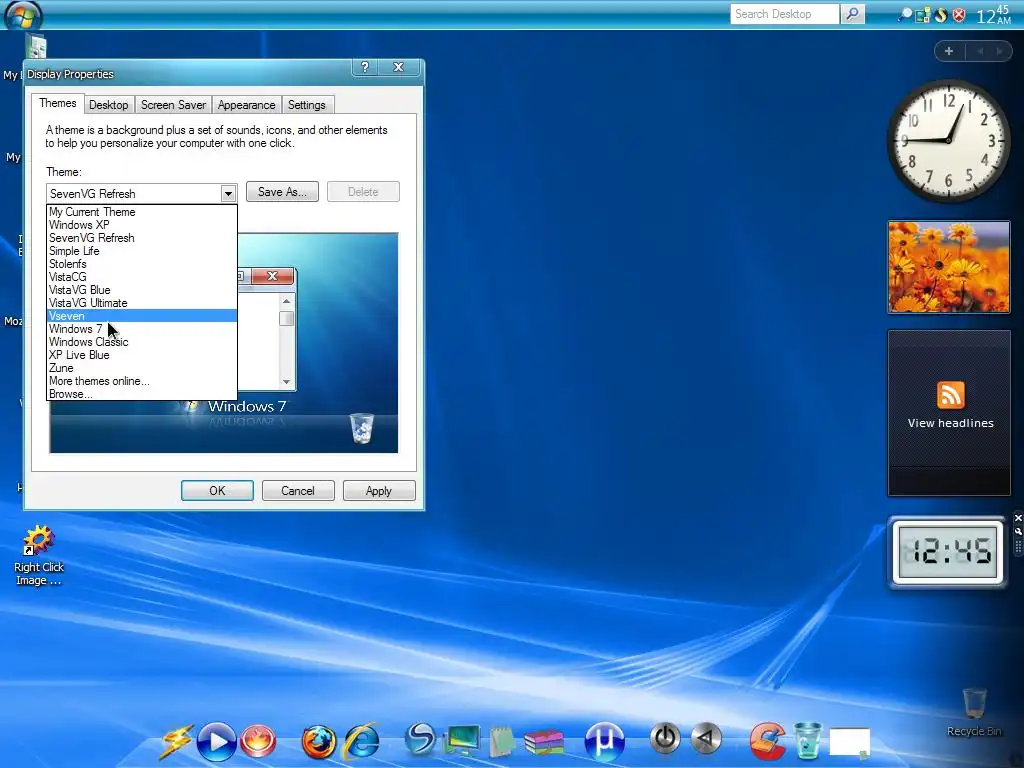1024x768 pixels.
Task: Click the help question mark button in Display Properties
Action: (365, 67)
